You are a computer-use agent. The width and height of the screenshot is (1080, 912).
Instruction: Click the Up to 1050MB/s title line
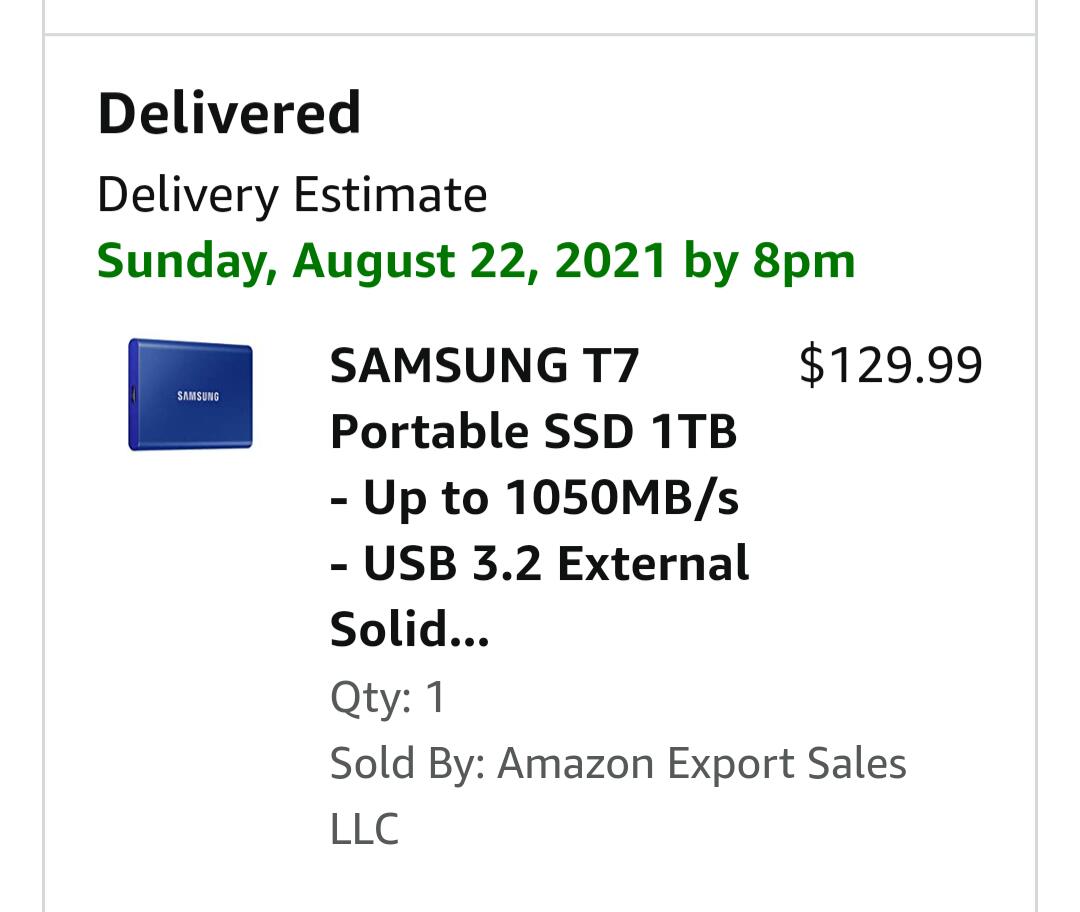[535, 497]
